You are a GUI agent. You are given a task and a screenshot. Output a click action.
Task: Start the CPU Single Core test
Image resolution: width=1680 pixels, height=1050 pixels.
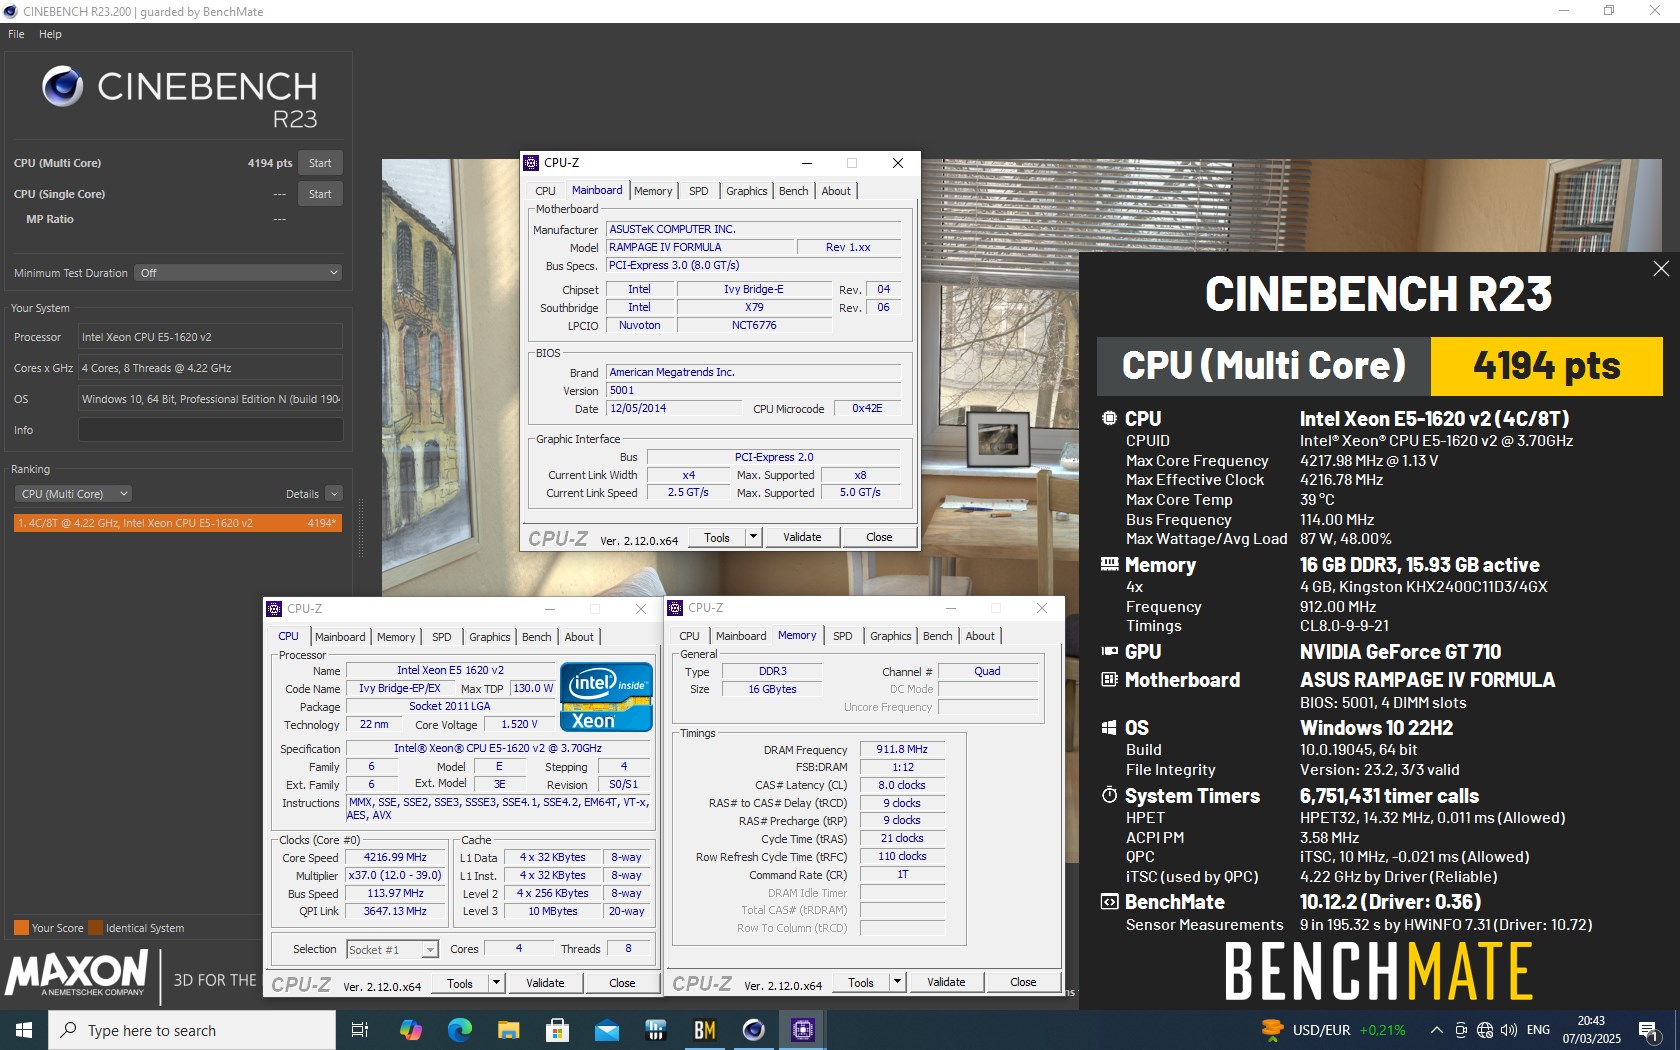tap(320, 194)
